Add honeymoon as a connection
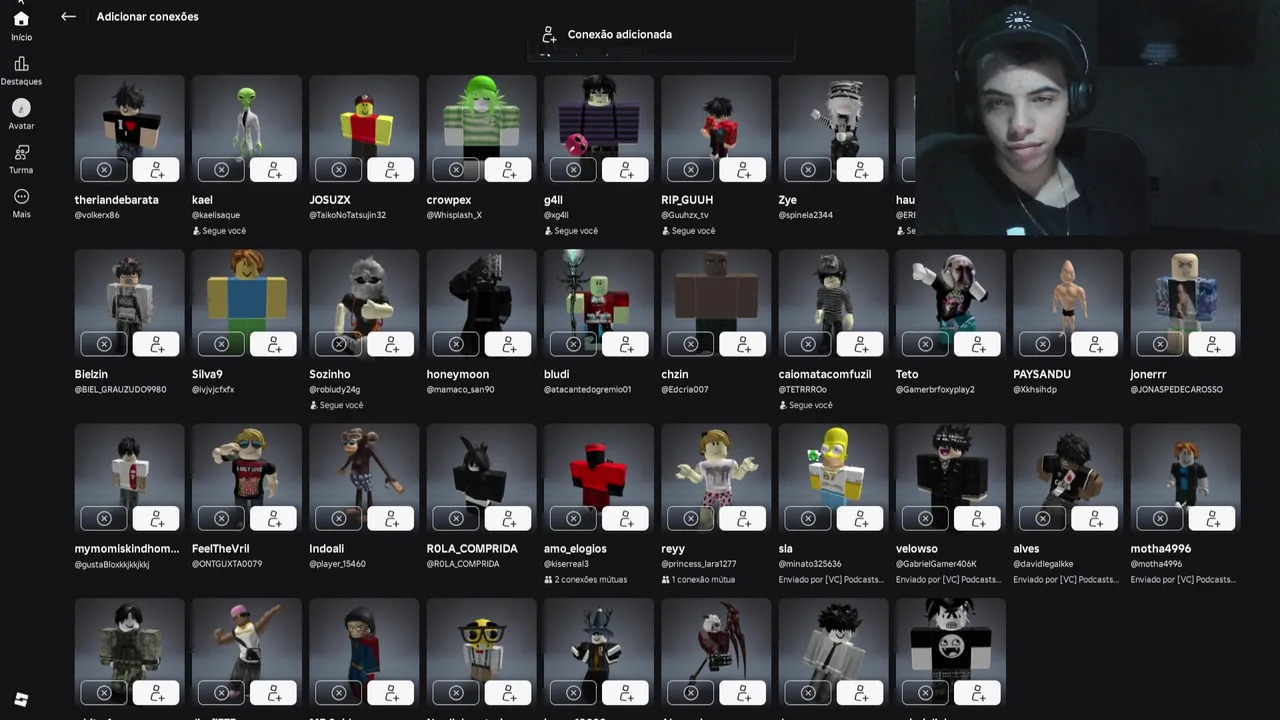1280x720 pixels. (x=508, y=344)
